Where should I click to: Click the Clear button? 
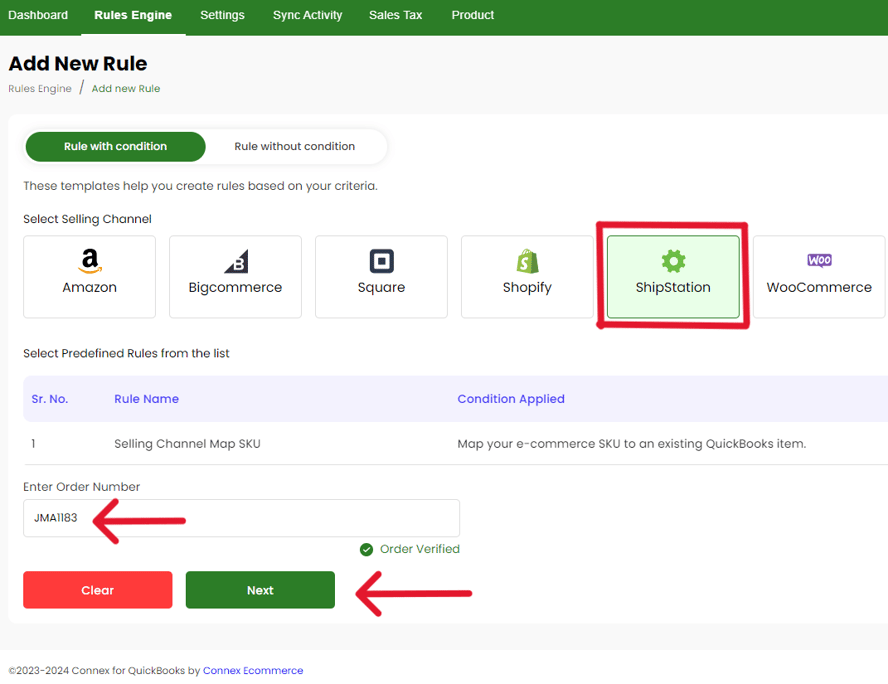click(x=97, y=590)
